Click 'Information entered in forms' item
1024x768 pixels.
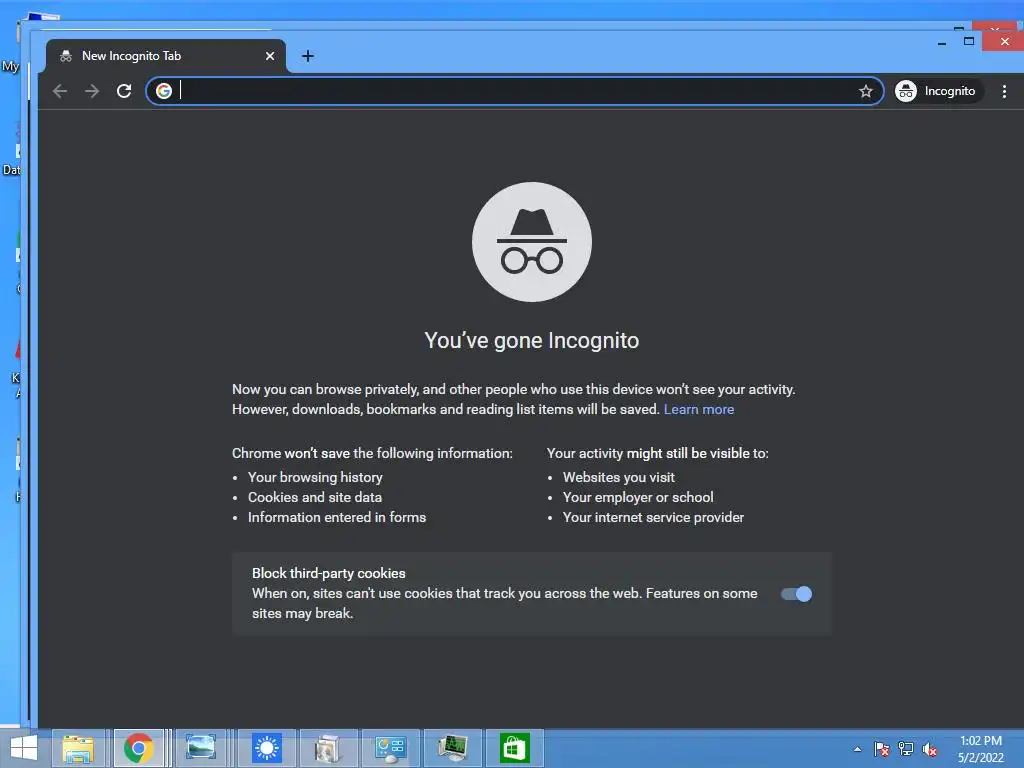[x=337, y=517]
